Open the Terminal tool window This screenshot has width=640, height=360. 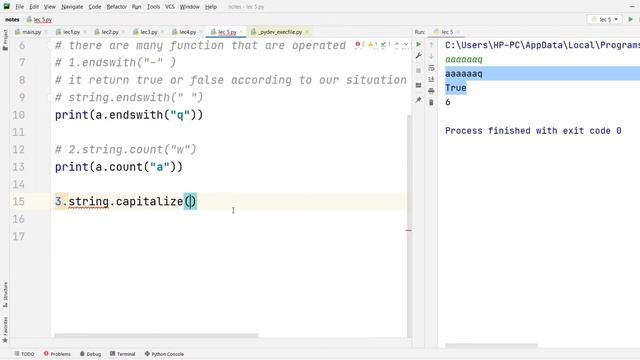click(122, 354)
